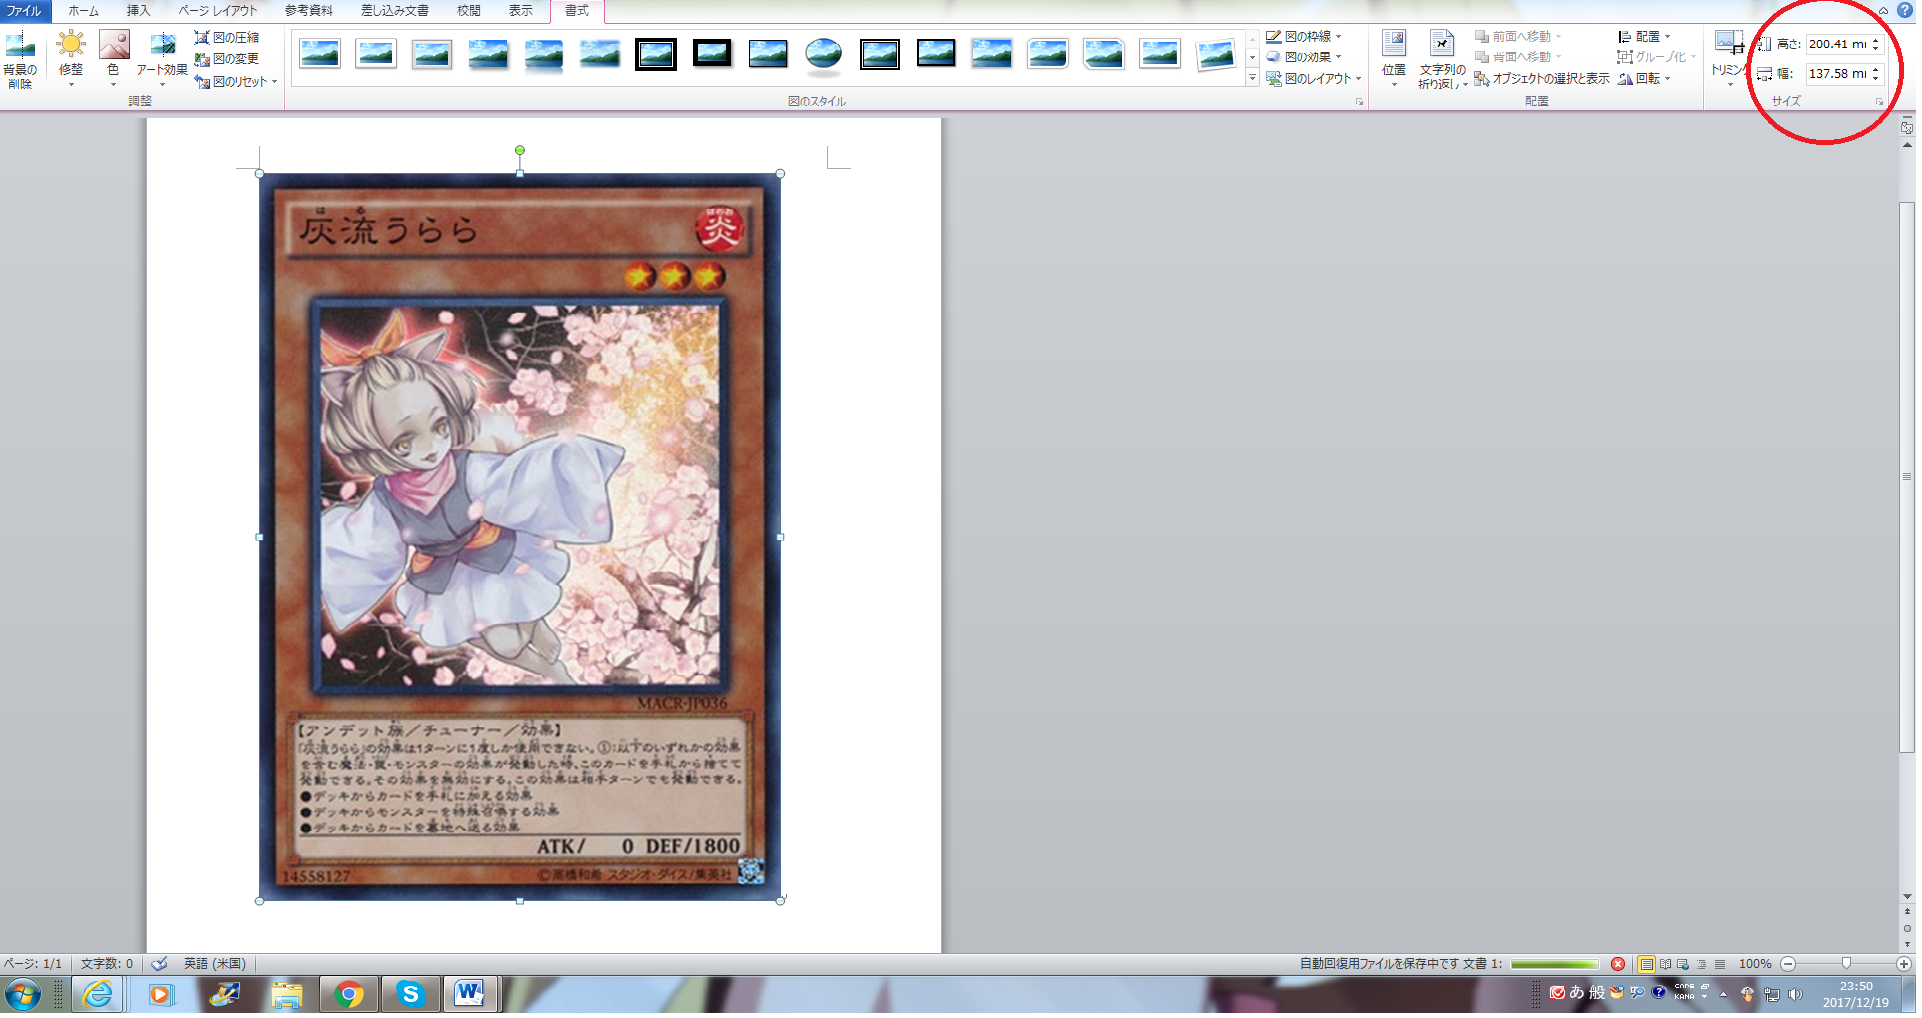The height and width of the screenshot is (1018, 1922).
Task: Click the height (高さ) input field
Action: (x=1837, y=44)
